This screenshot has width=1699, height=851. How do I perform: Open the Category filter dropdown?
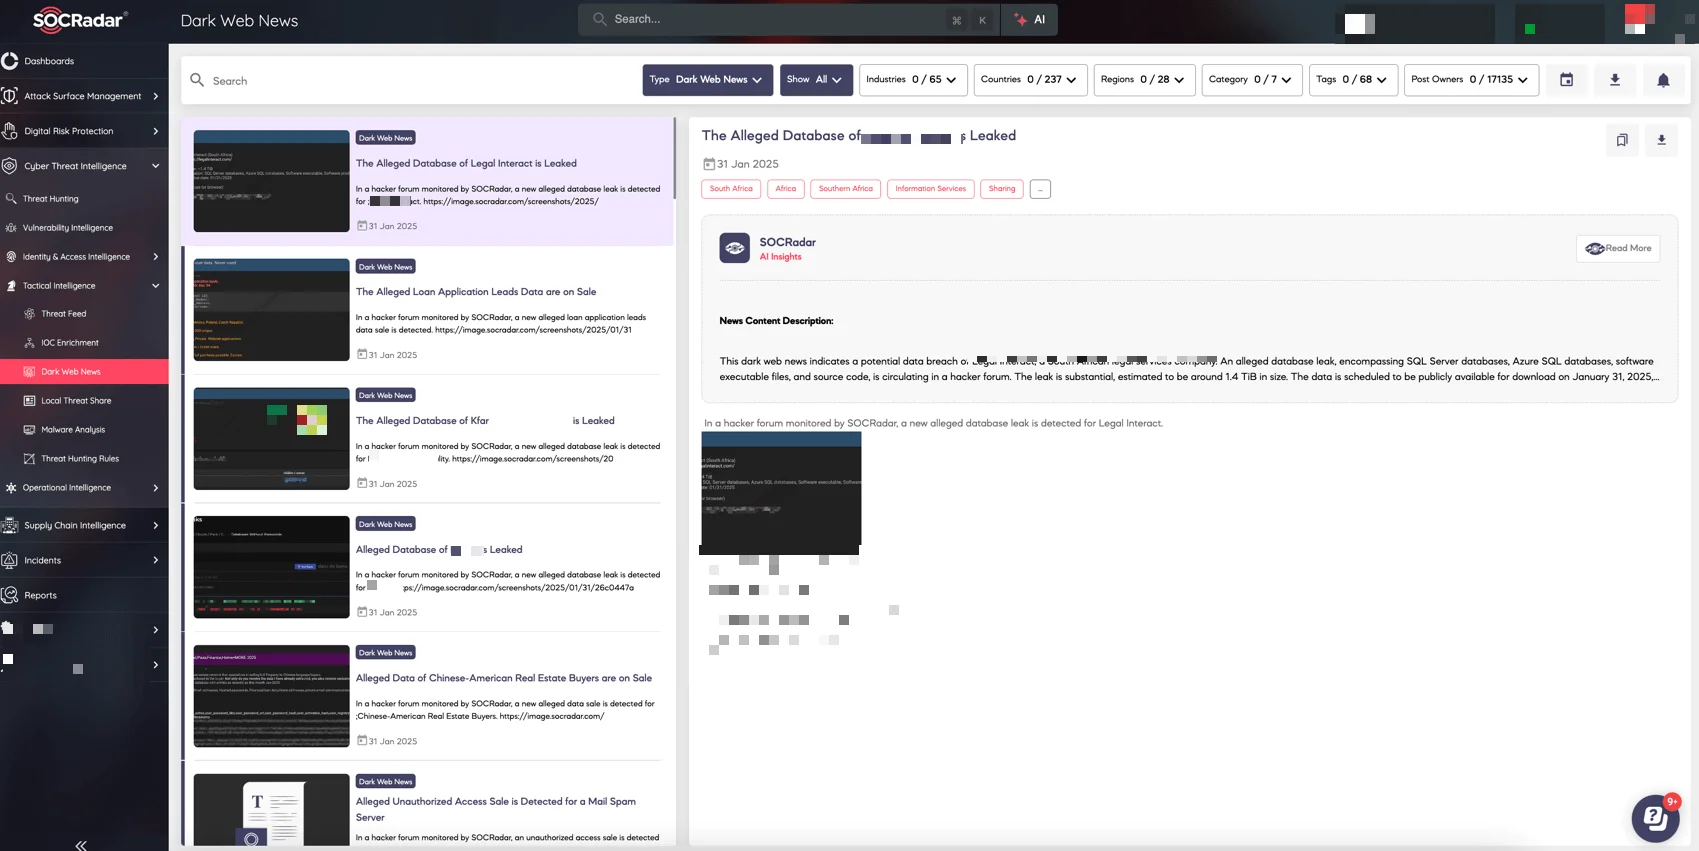1251,80
